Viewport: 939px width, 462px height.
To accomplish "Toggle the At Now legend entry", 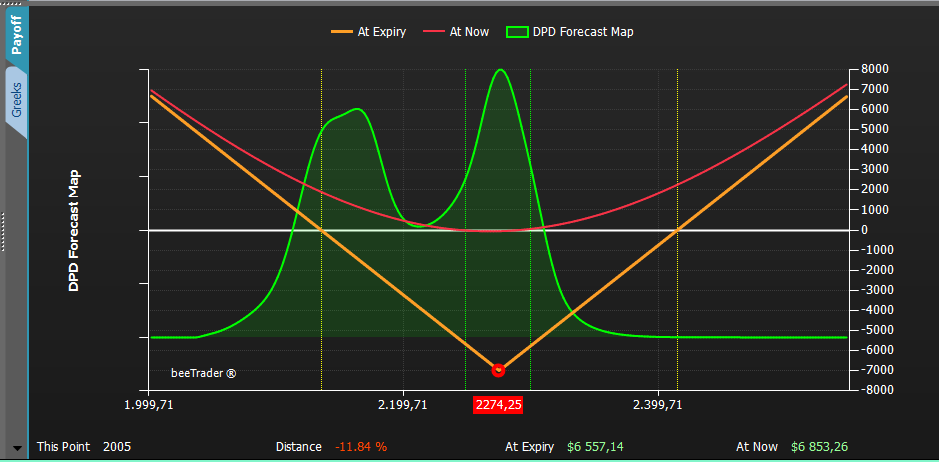I will coord(456,32).
